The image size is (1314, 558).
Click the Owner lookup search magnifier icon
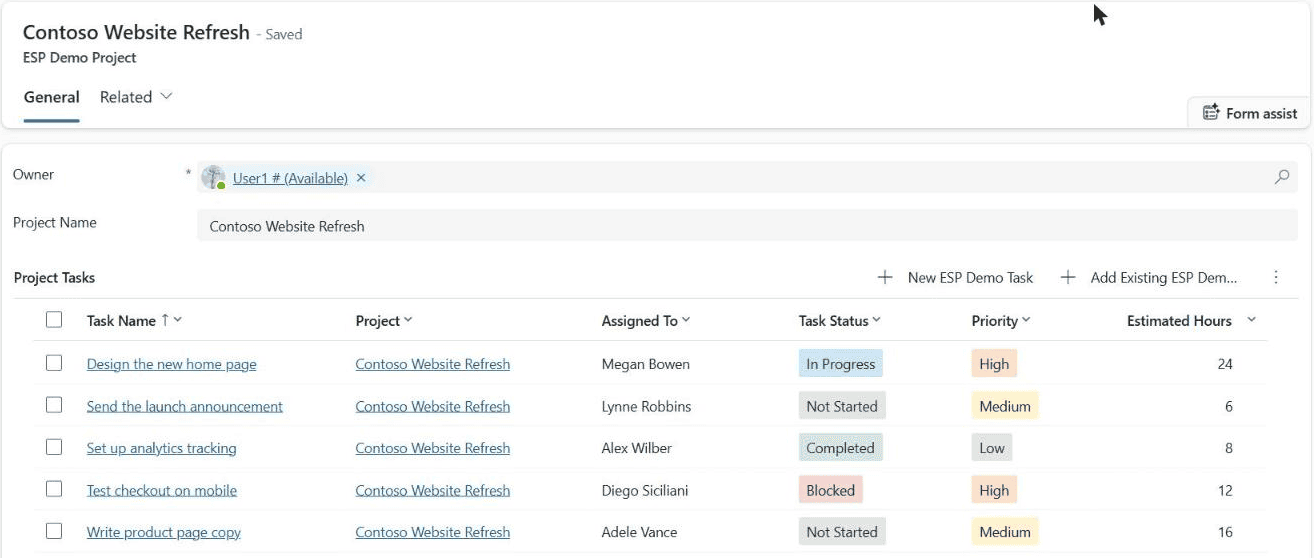pos(1282,177)
